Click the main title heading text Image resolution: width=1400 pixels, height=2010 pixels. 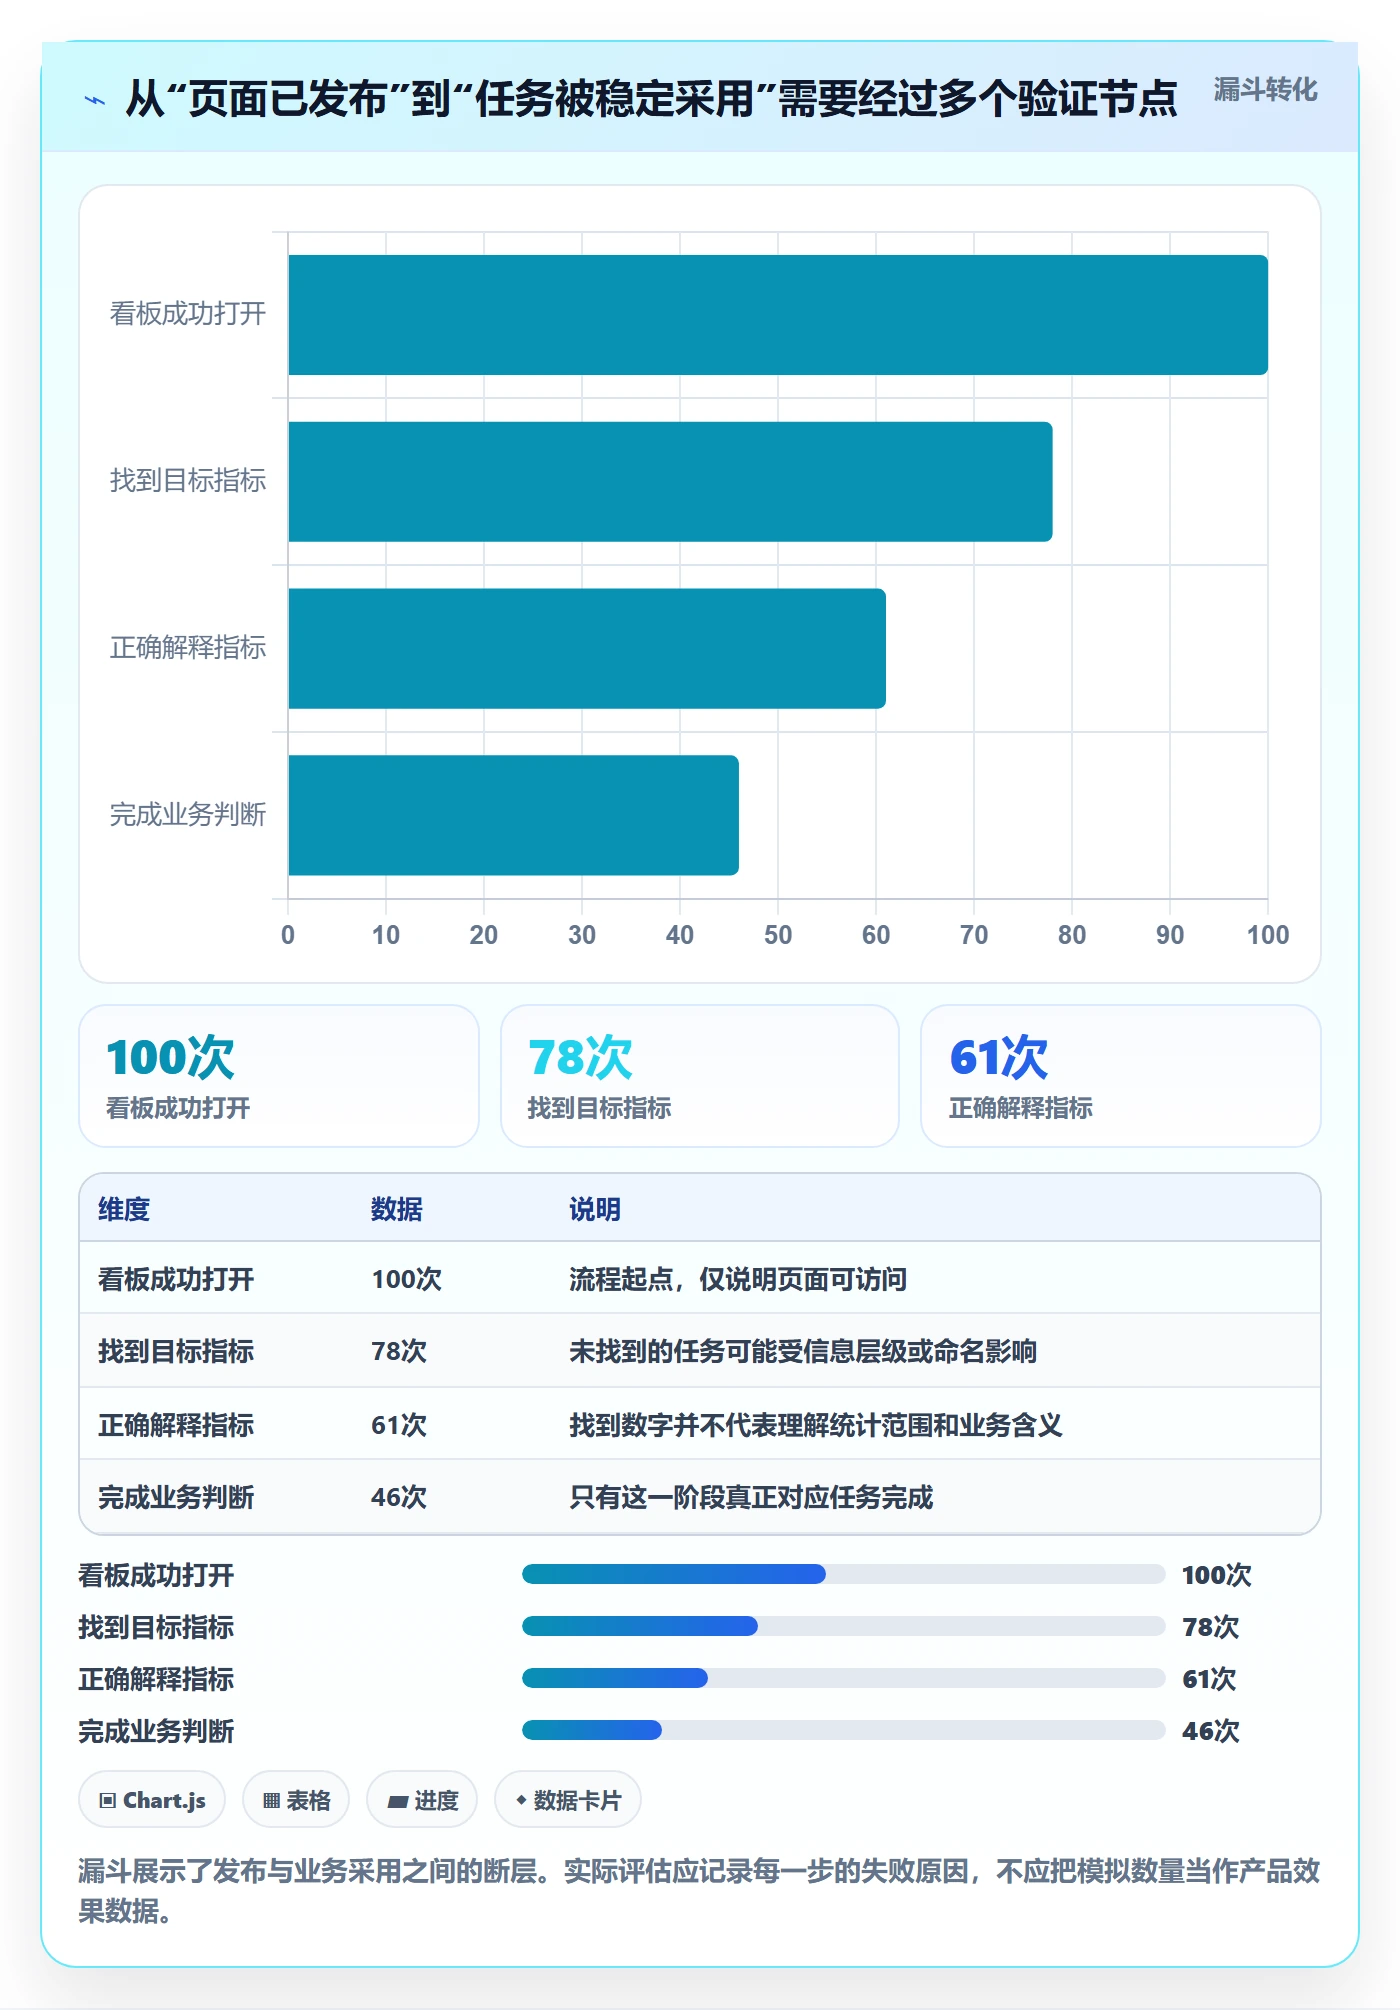click(x=651, y=99)
